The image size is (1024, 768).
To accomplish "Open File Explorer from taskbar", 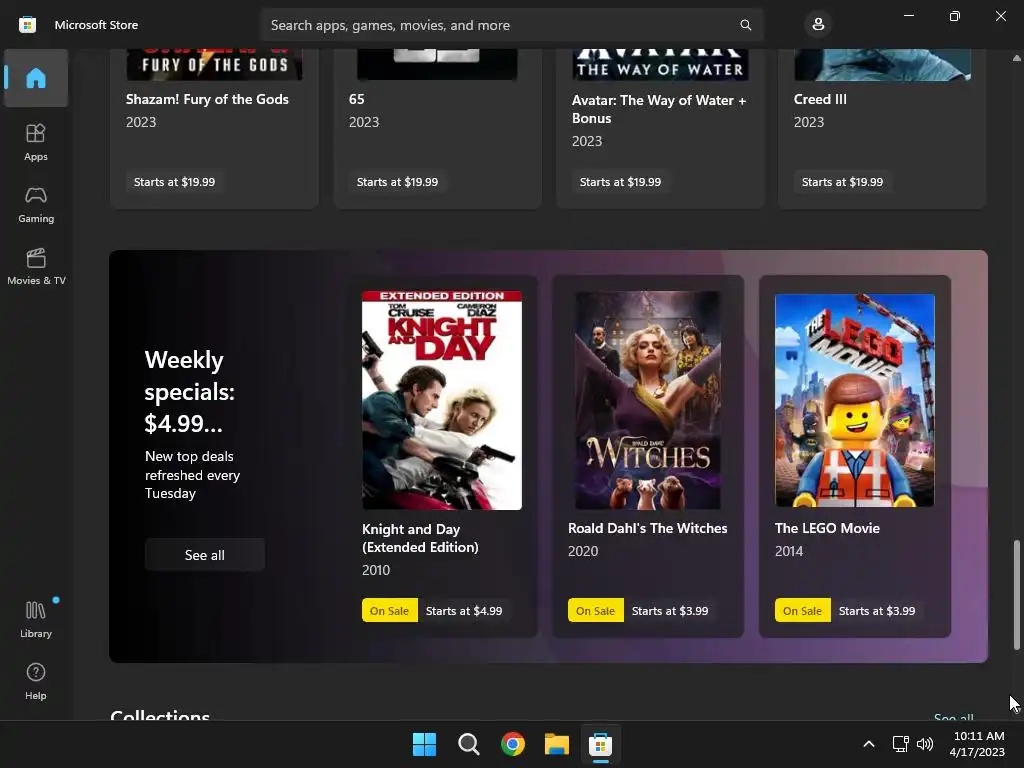I will pos(556,744).
